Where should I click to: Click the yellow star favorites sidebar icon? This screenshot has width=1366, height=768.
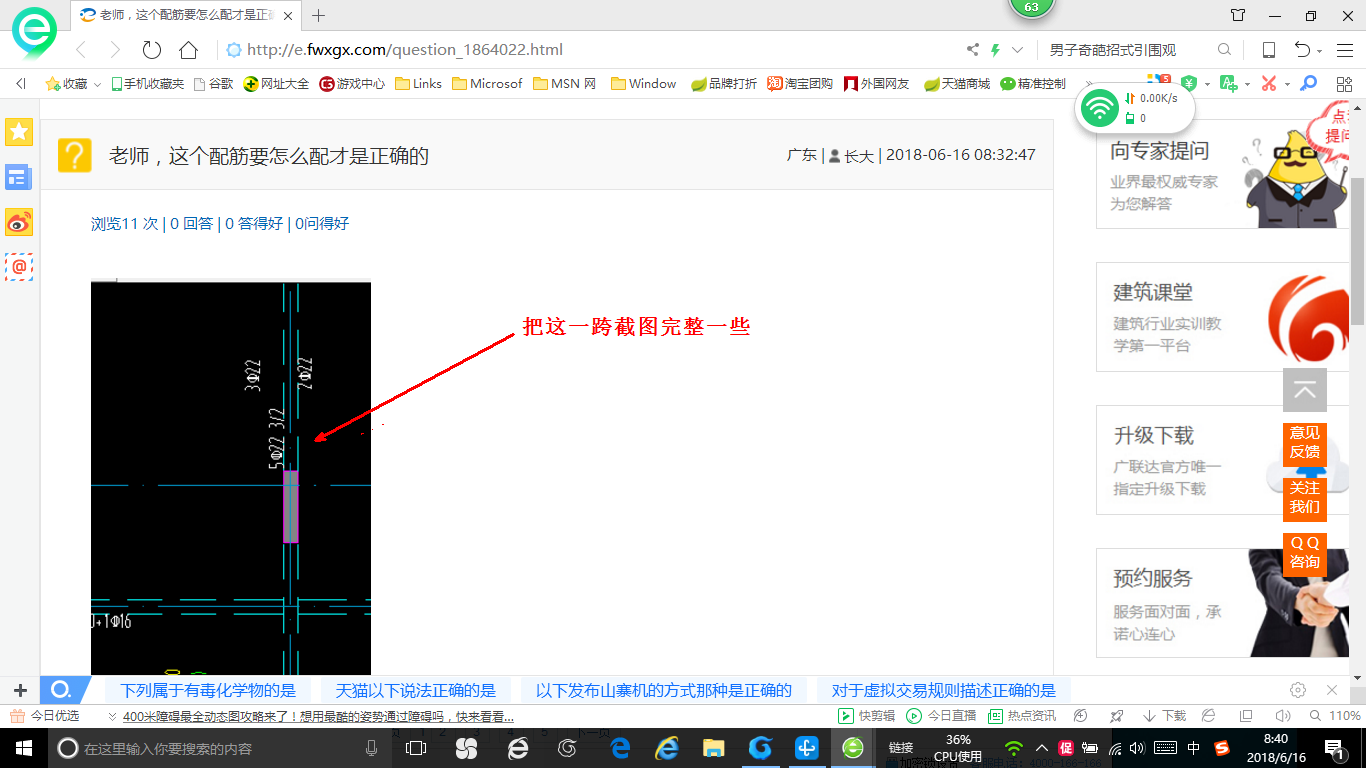coord(19,131)
